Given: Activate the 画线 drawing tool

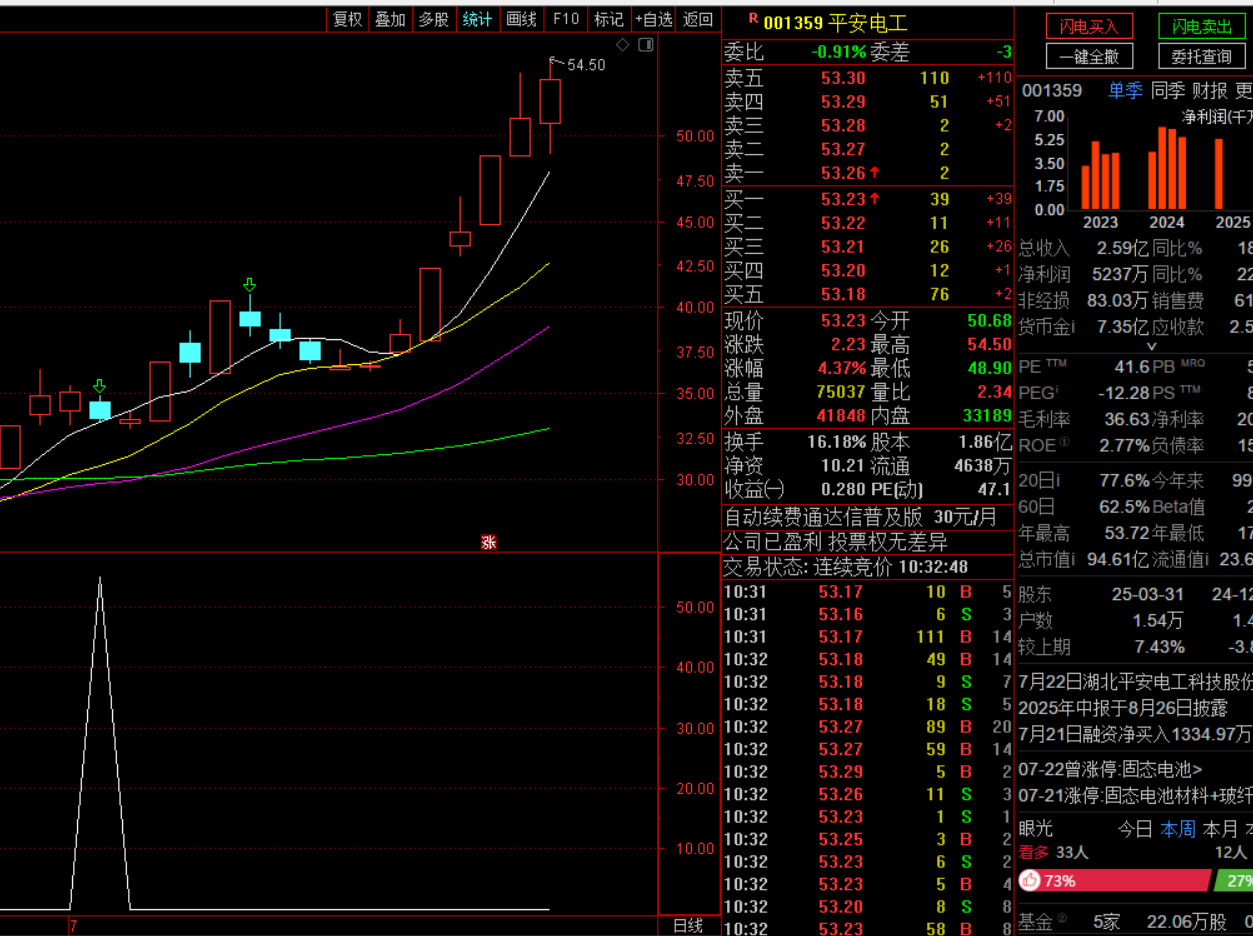Looking at the screenshot, I should (x=521, y=19).
